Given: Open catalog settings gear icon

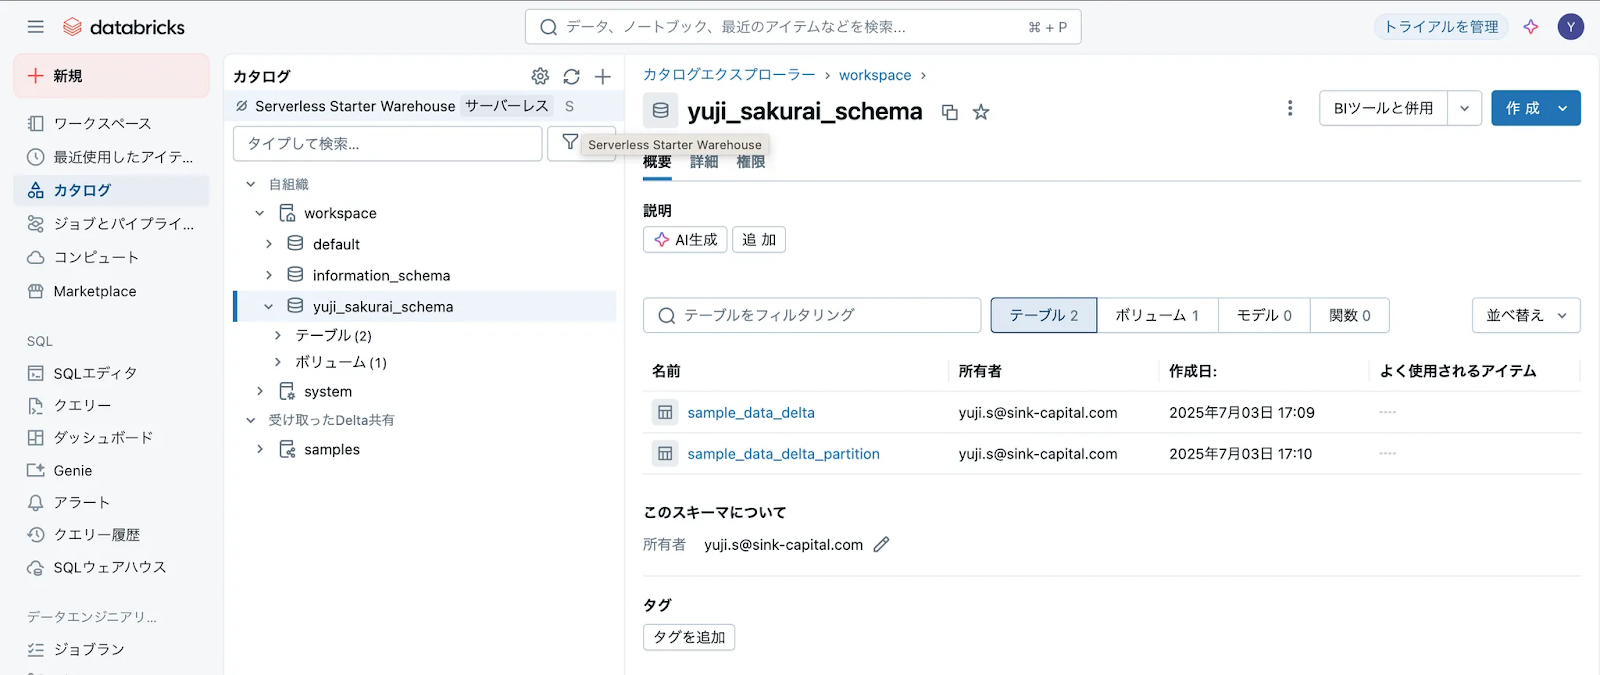Looking at the screenshot, I should coord(540,76).
